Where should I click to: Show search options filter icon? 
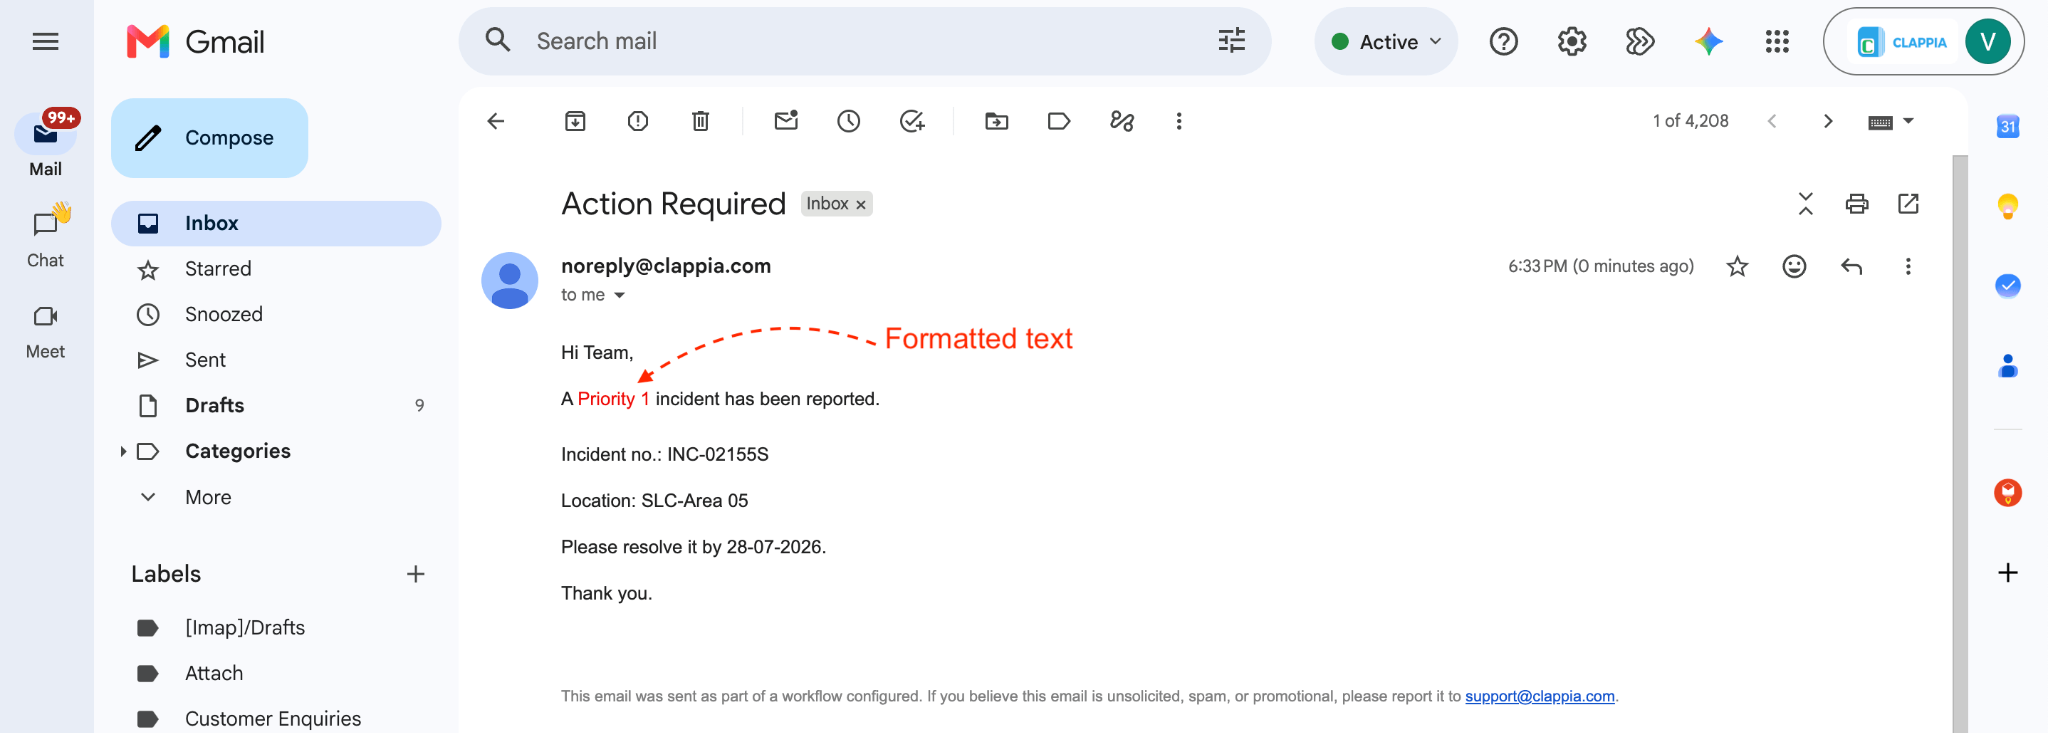click(1231, 41)
